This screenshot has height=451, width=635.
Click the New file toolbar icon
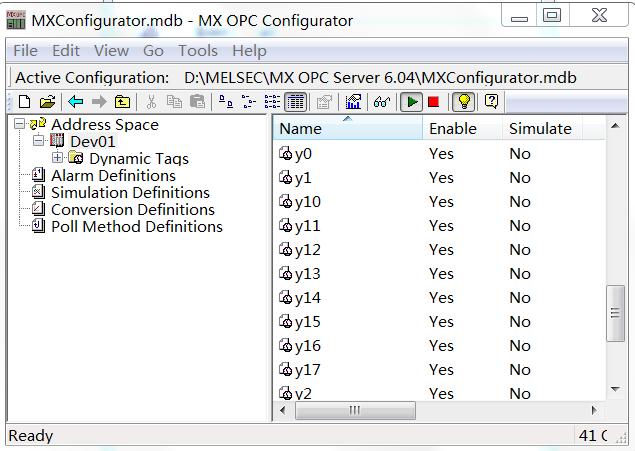point(24,102)
